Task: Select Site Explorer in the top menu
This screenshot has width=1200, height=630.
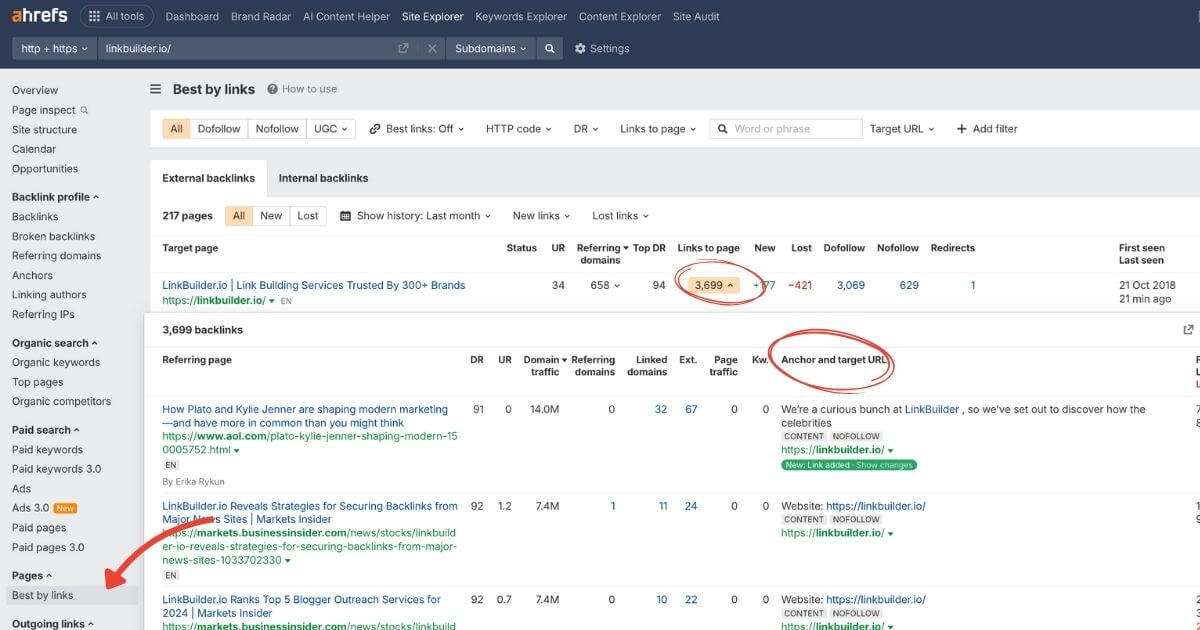Action: click(x=433, y=16)
